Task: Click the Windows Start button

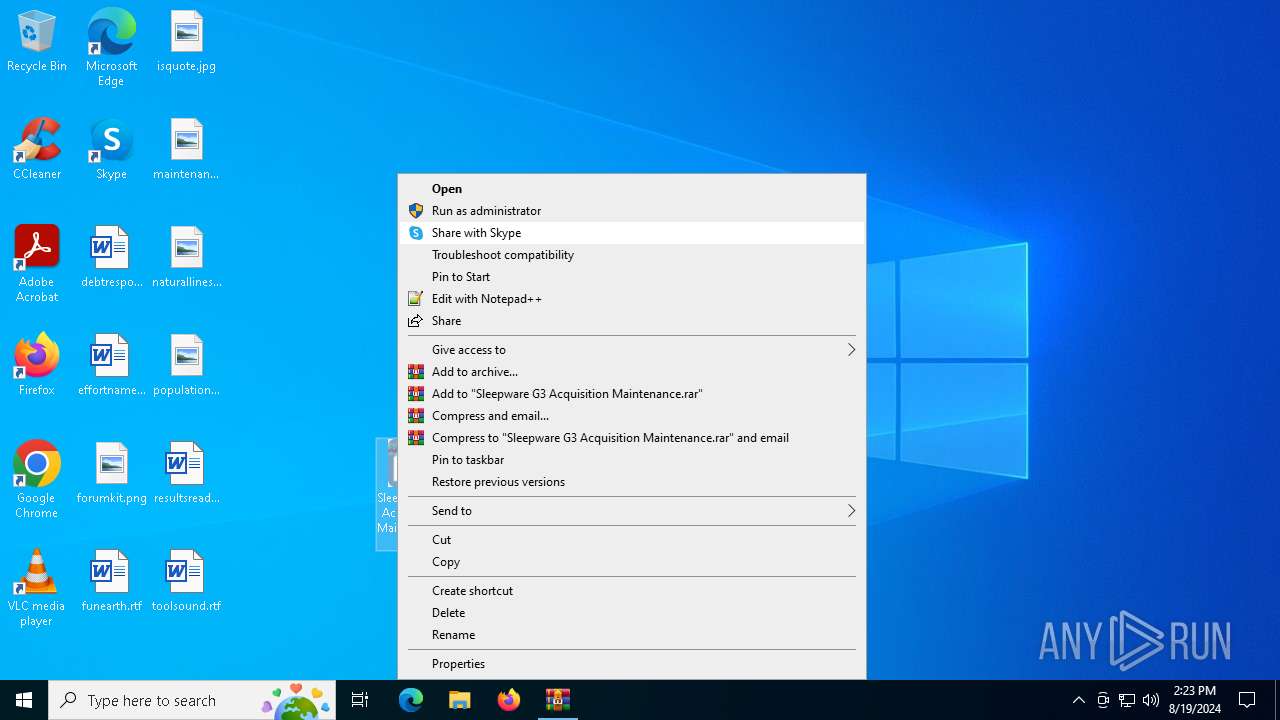Action: click(24, 700)
